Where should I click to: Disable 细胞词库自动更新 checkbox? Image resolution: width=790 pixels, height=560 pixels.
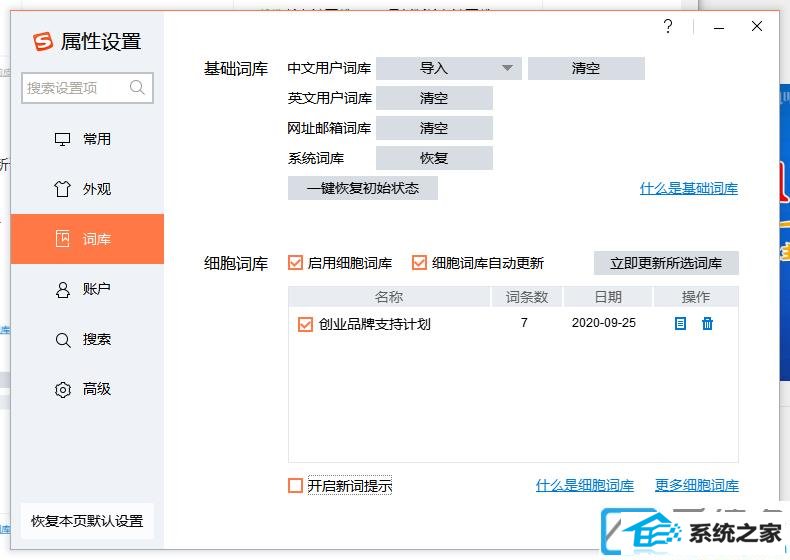419,263
